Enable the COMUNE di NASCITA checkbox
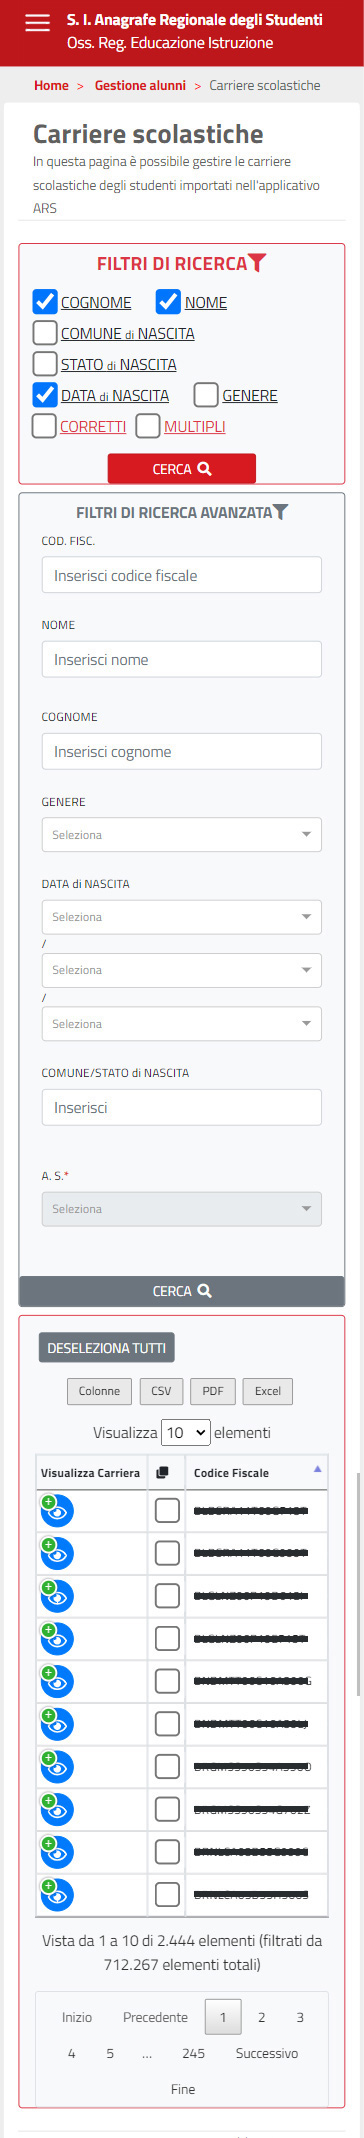364x2138 pixels. click(45, 333)
